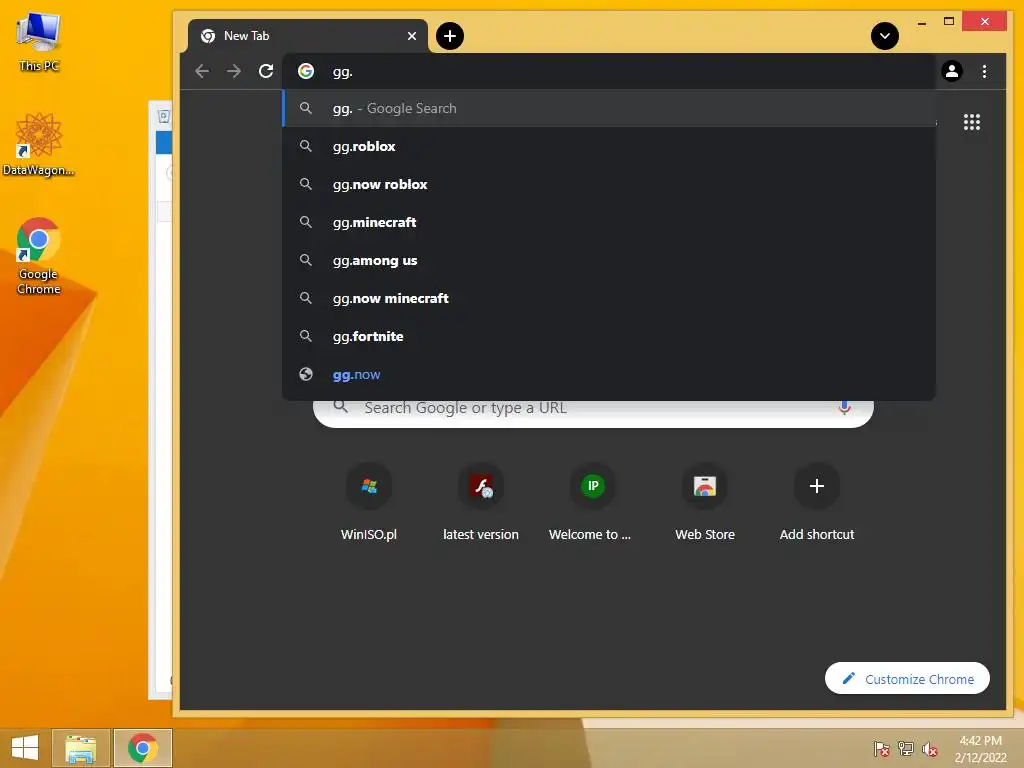Viewport: 1024px width, 768px height.
Task: Open the WinISO.pl shortcut
Action: [369, 503]
